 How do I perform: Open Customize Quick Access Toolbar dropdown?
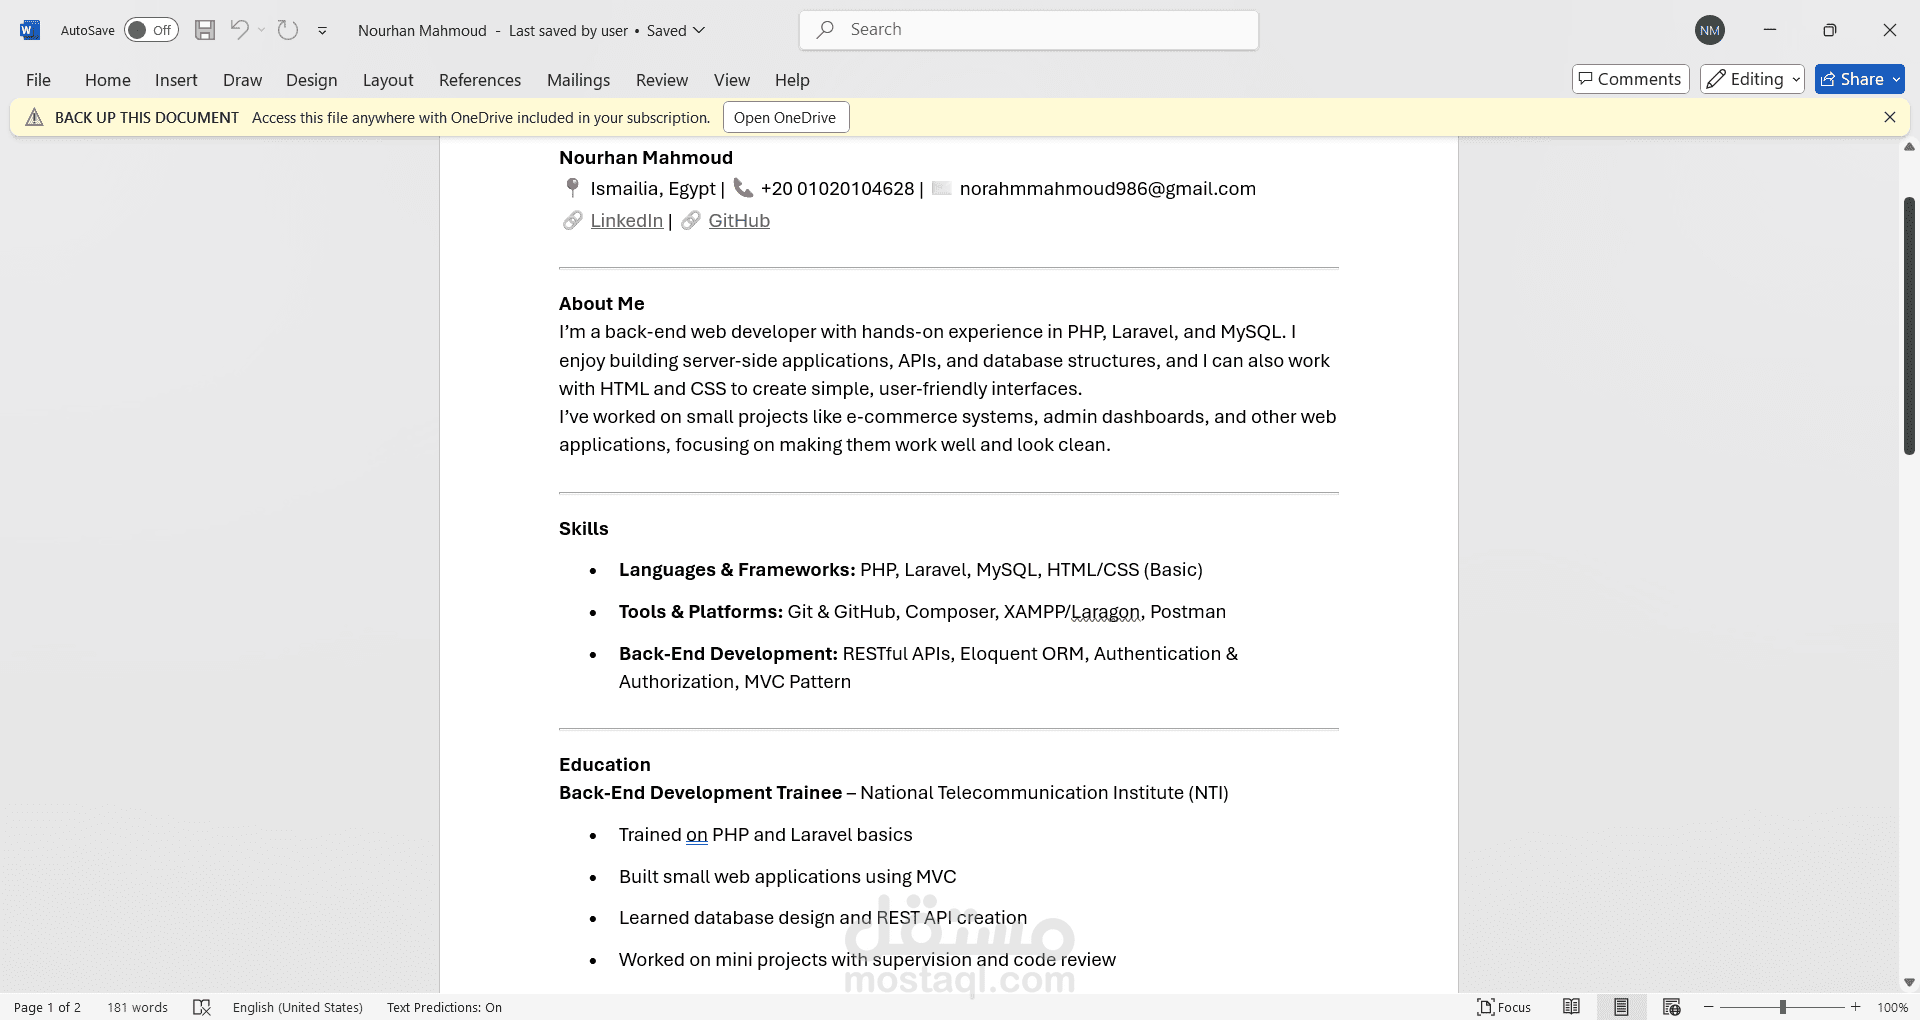[322, 31]
